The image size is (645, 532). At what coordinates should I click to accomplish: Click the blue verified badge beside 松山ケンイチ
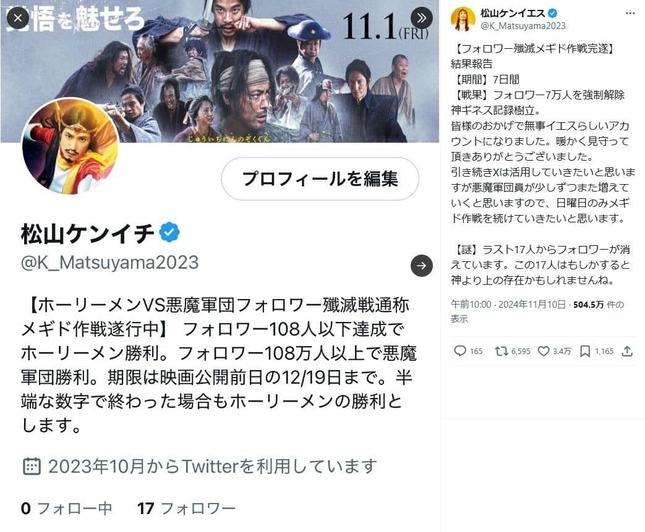pyautogui.click(x=169, y=232)
